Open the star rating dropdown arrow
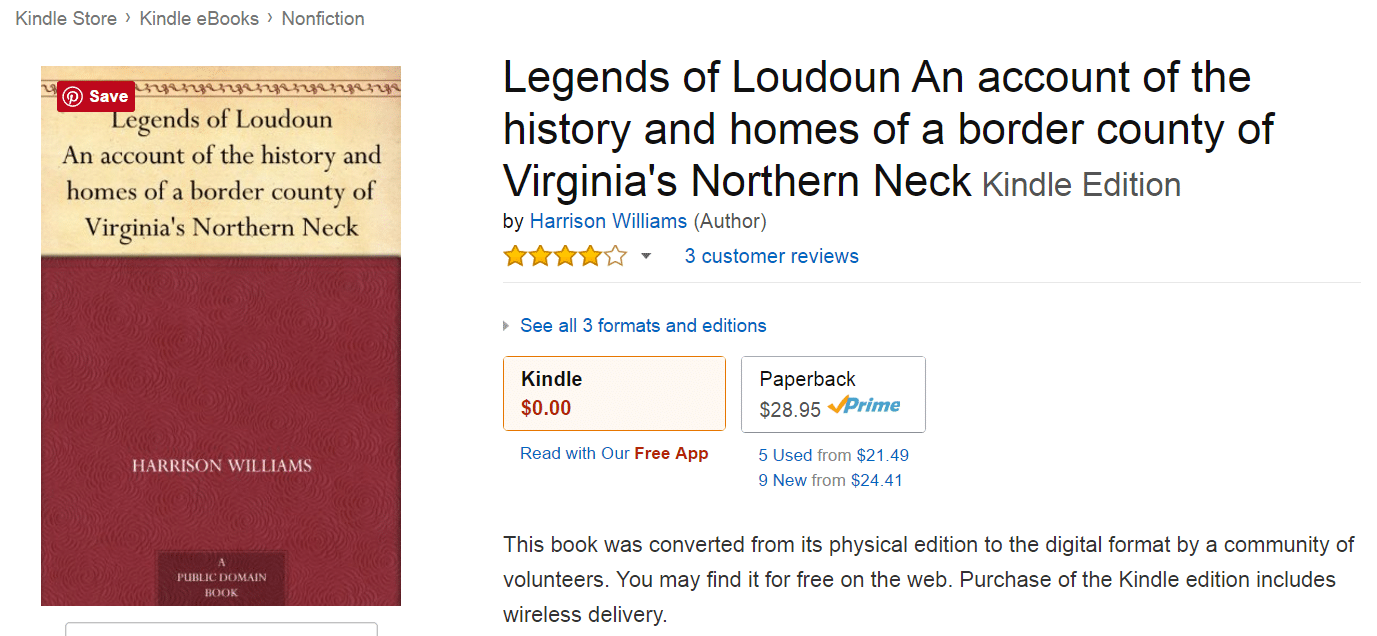This screenshot has width=1377, height=636. click(646, 257)
